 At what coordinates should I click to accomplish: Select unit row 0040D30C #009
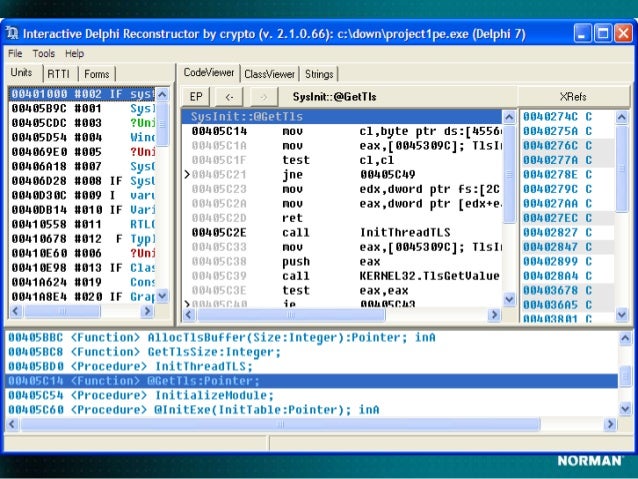coord(82,195)
